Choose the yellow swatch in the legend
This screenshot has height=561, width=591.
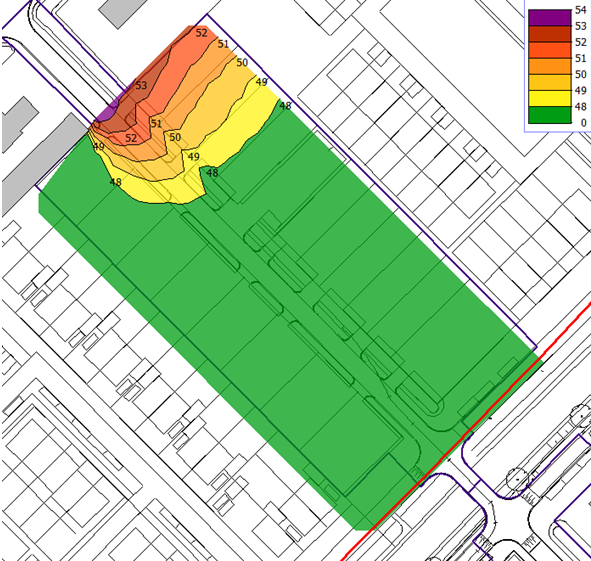pos(550,99)
